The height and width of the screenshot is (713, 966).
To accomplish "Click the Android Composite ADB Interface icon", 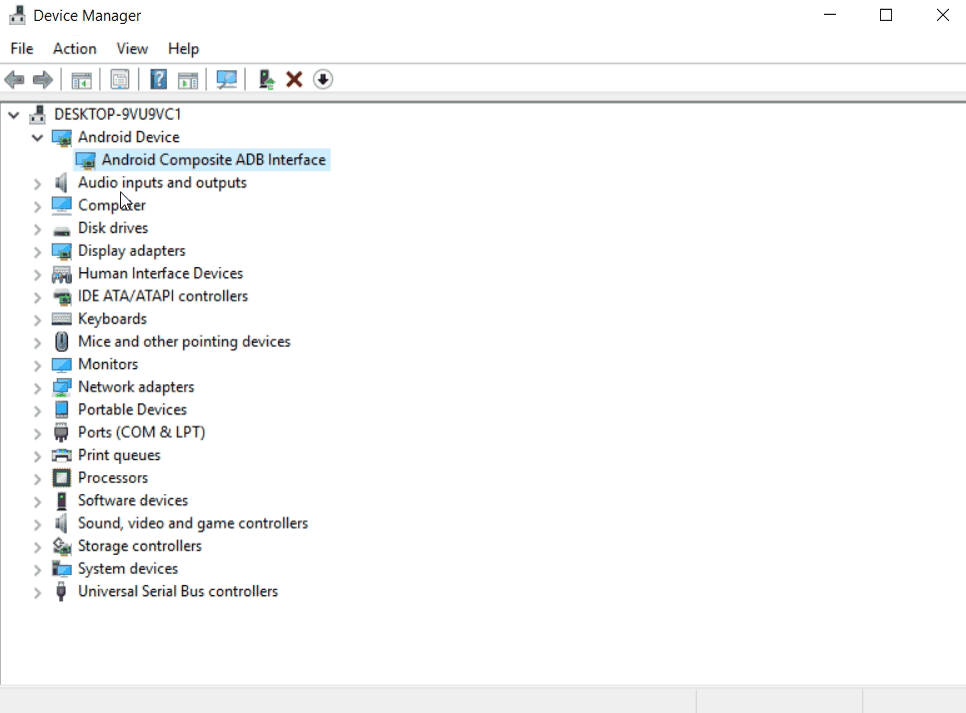I will [86, 160].
